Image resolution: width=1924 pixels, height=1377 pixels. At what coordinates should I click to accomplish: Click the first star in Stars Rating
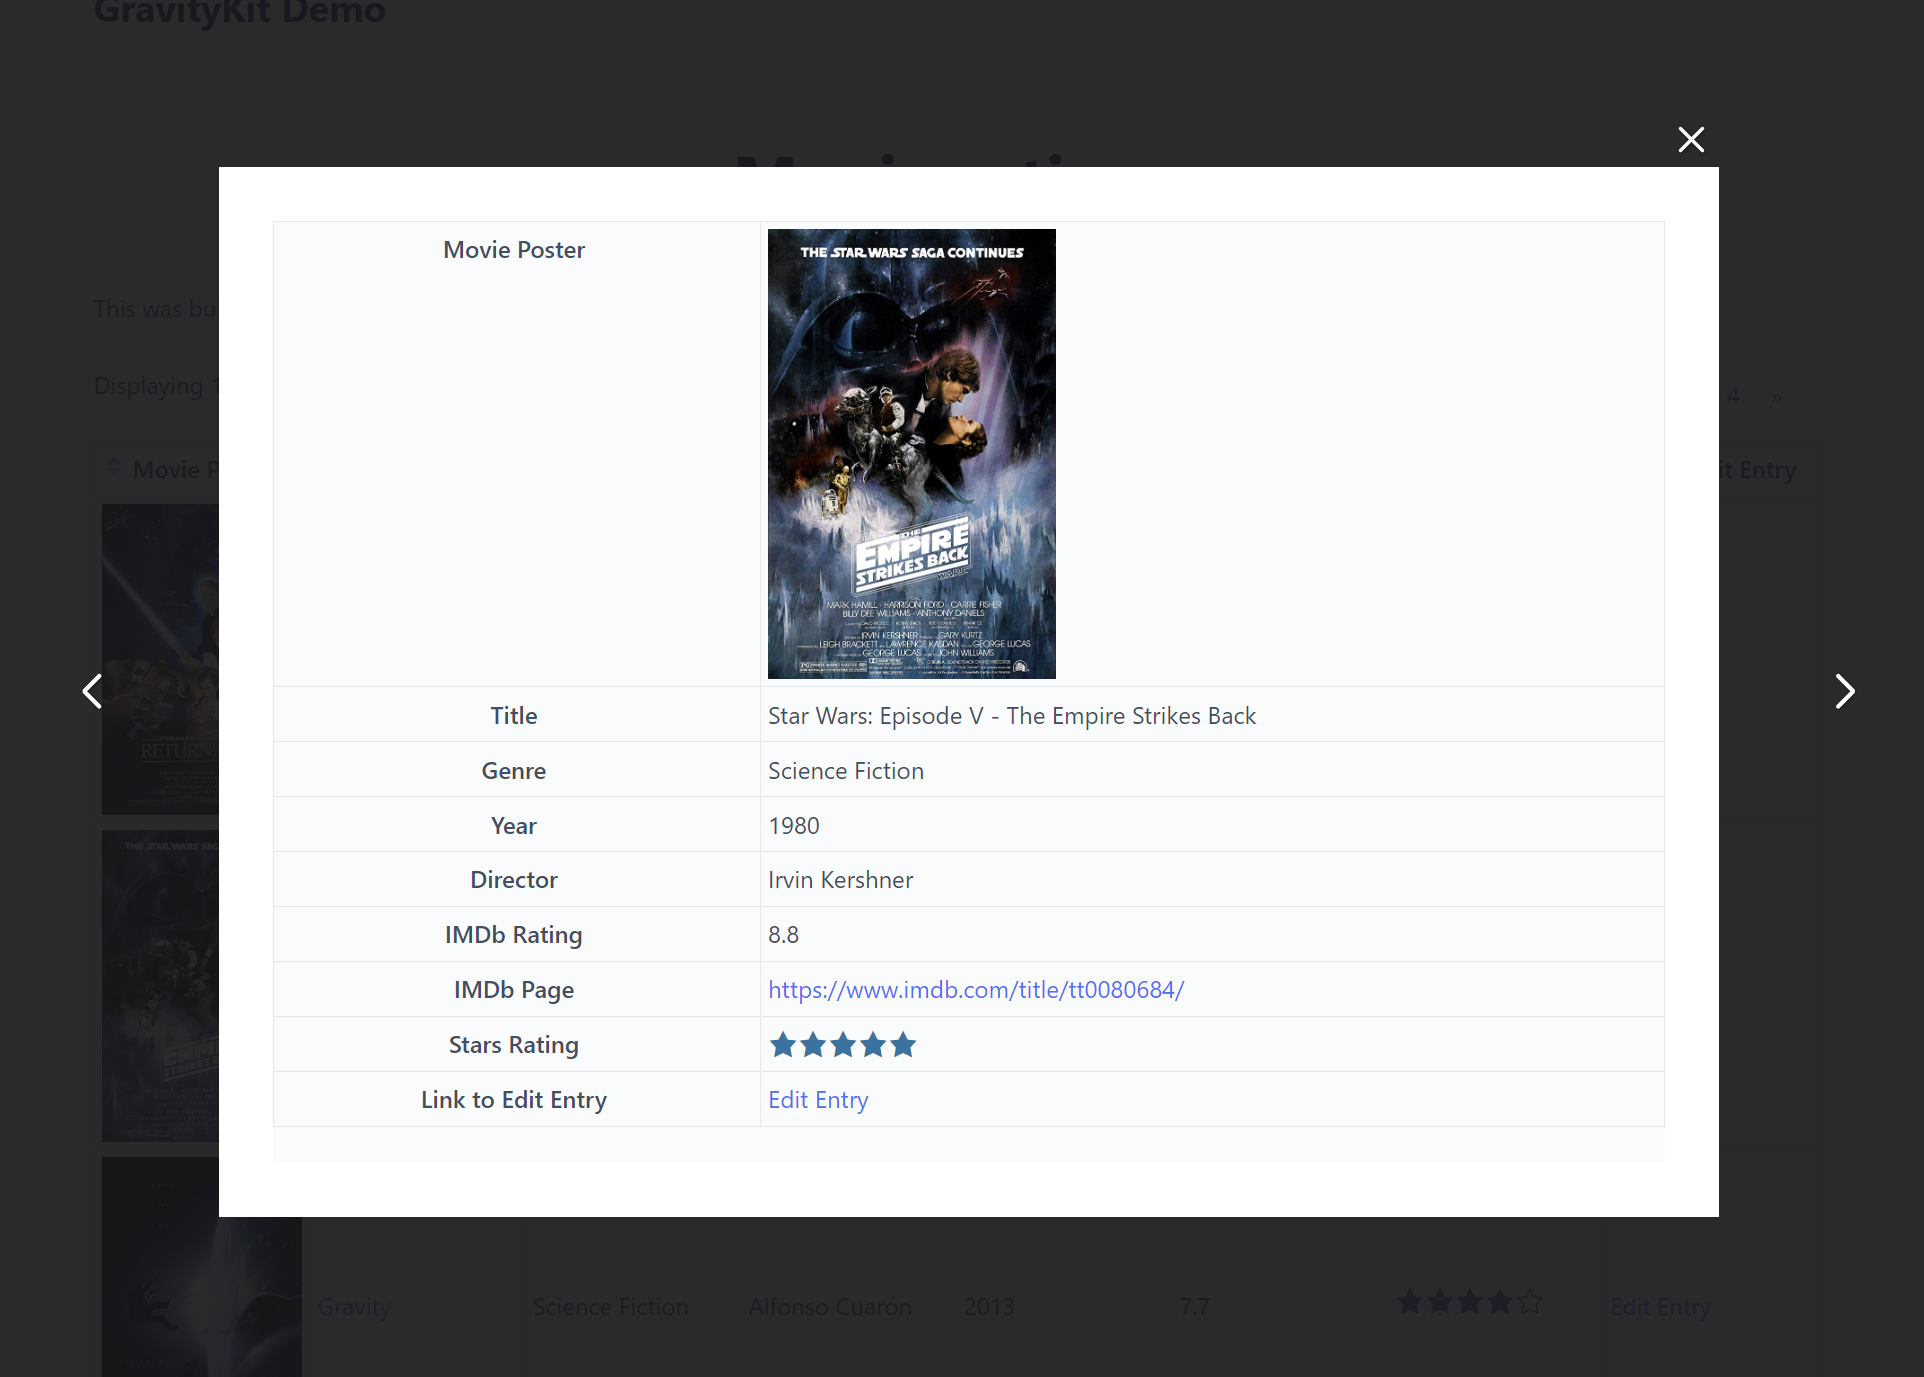pyautogui.click(x=783, y=1045)
